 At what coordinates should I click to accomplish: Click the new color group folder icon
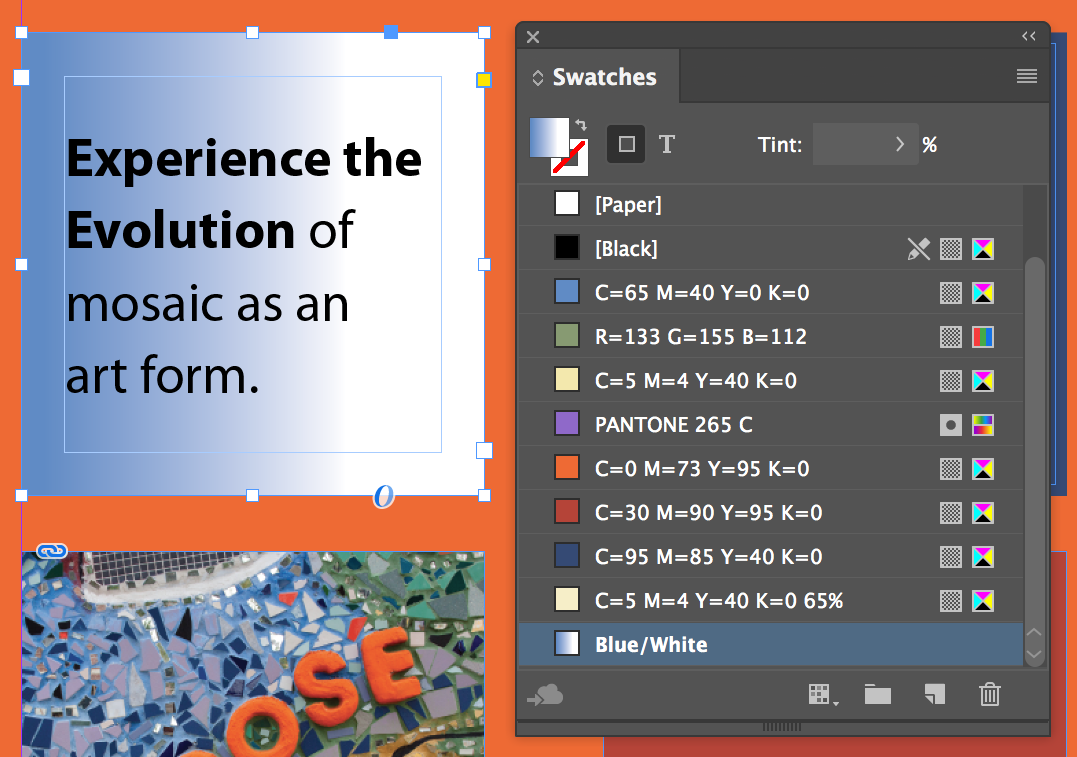878,694
